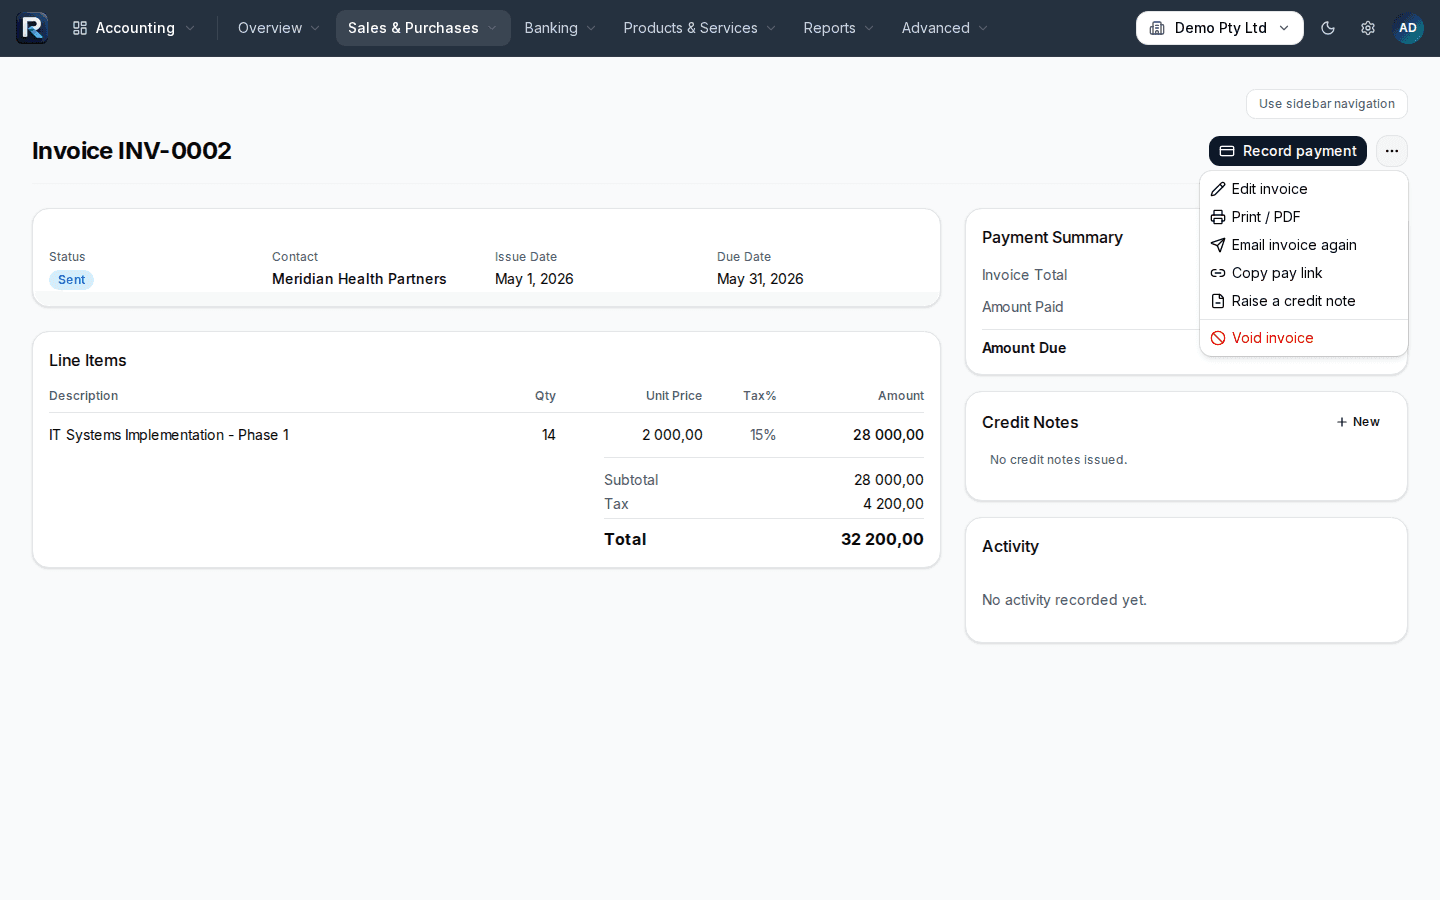This screenshot has height=900, width=1440.
Task: Open the Sales & Purchases navigation item
Action: [x=423, y=28]
